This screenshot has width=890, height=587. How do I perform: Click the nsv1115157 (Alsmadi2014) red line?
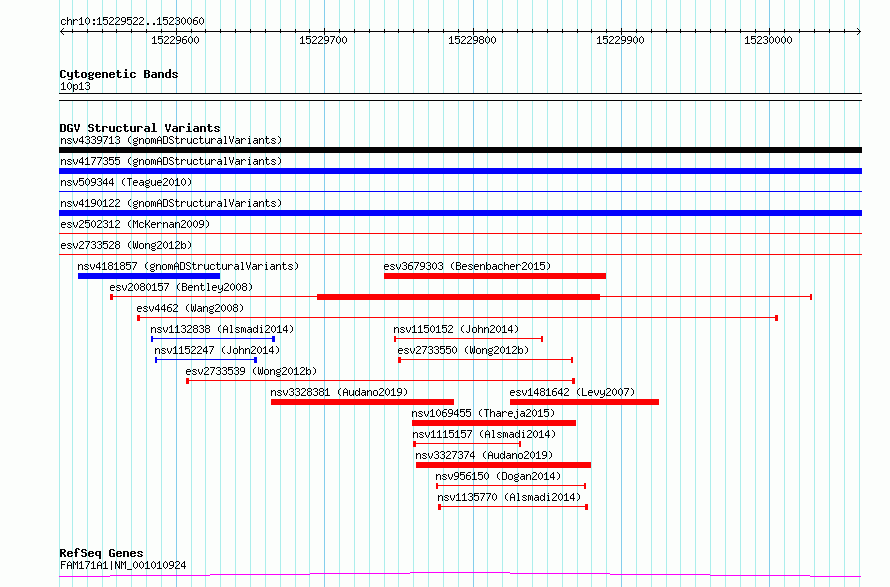(467, 444)
